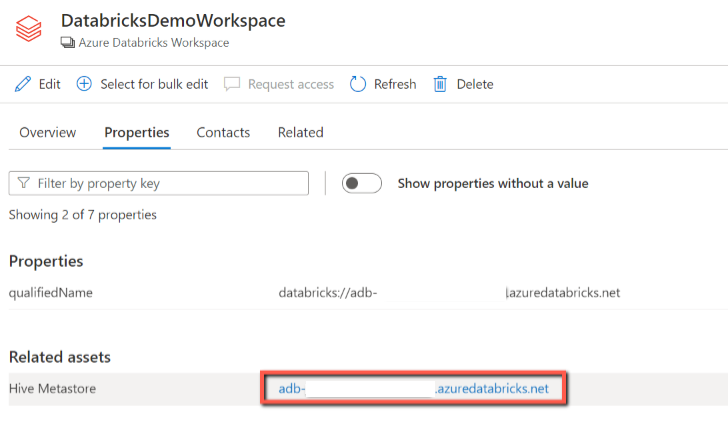Click the 'Show properties without a value' label

click(493, 183)
